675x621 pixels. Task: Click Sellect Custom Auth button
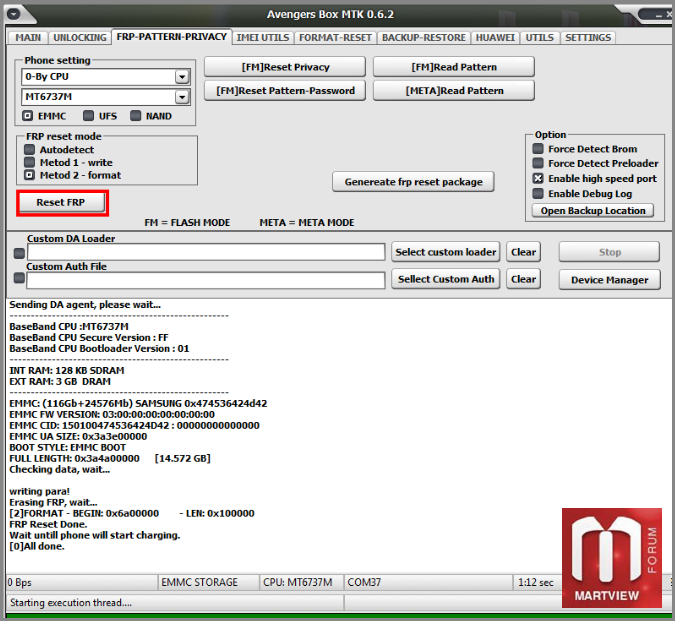click(x=446, y=279)
